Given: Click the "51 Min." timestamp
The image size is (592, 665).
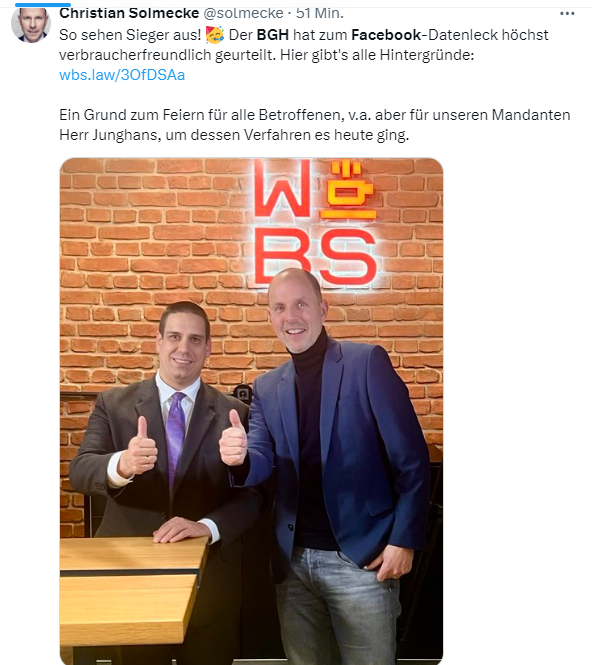Looking at the screenshot, I should tap(320, 13).
